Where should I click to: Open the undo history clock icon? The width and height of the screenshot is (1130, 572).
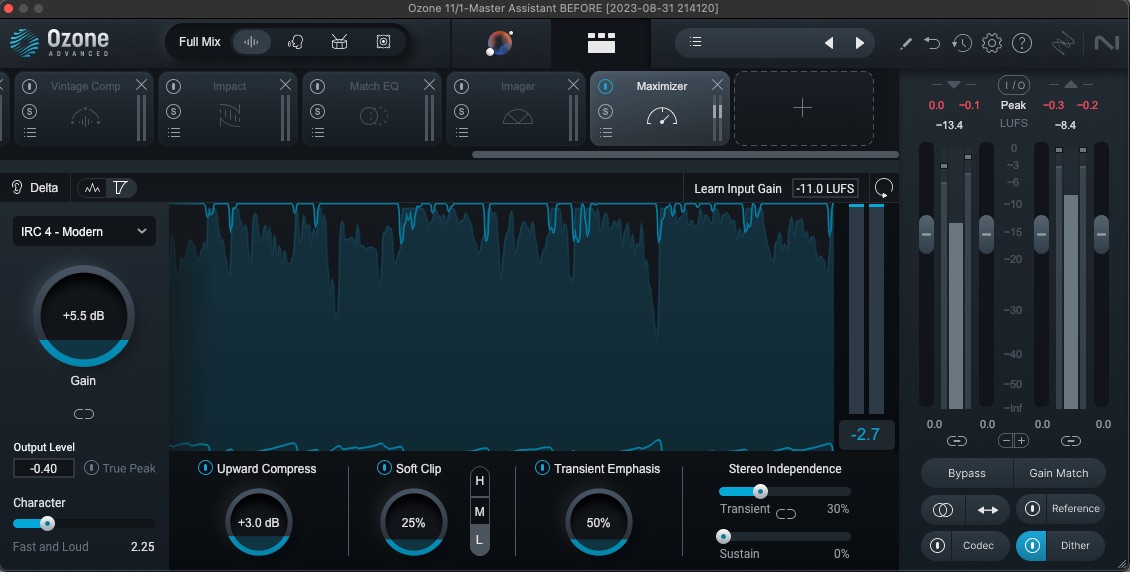(961, 43)
